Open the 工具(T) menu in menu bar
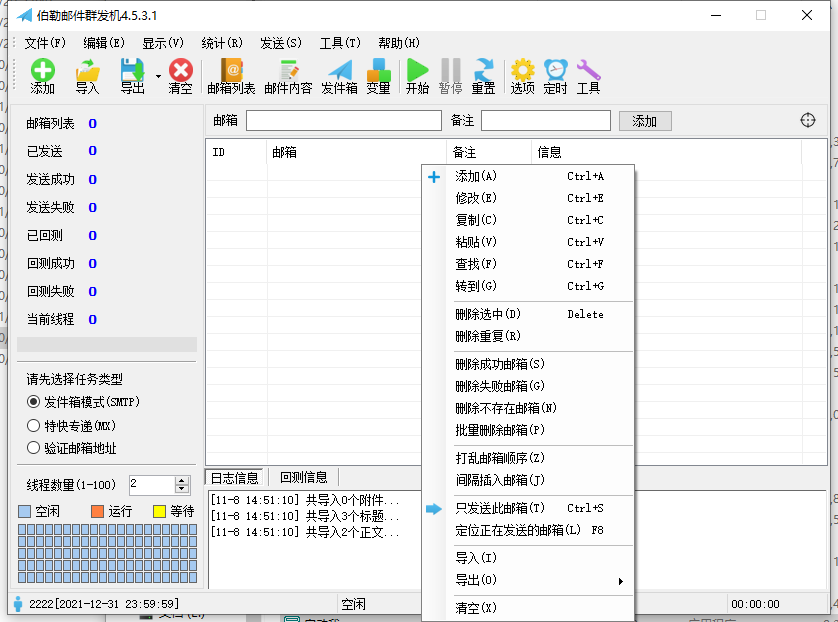This screenshot has height=622, width=838. point(340,43)
